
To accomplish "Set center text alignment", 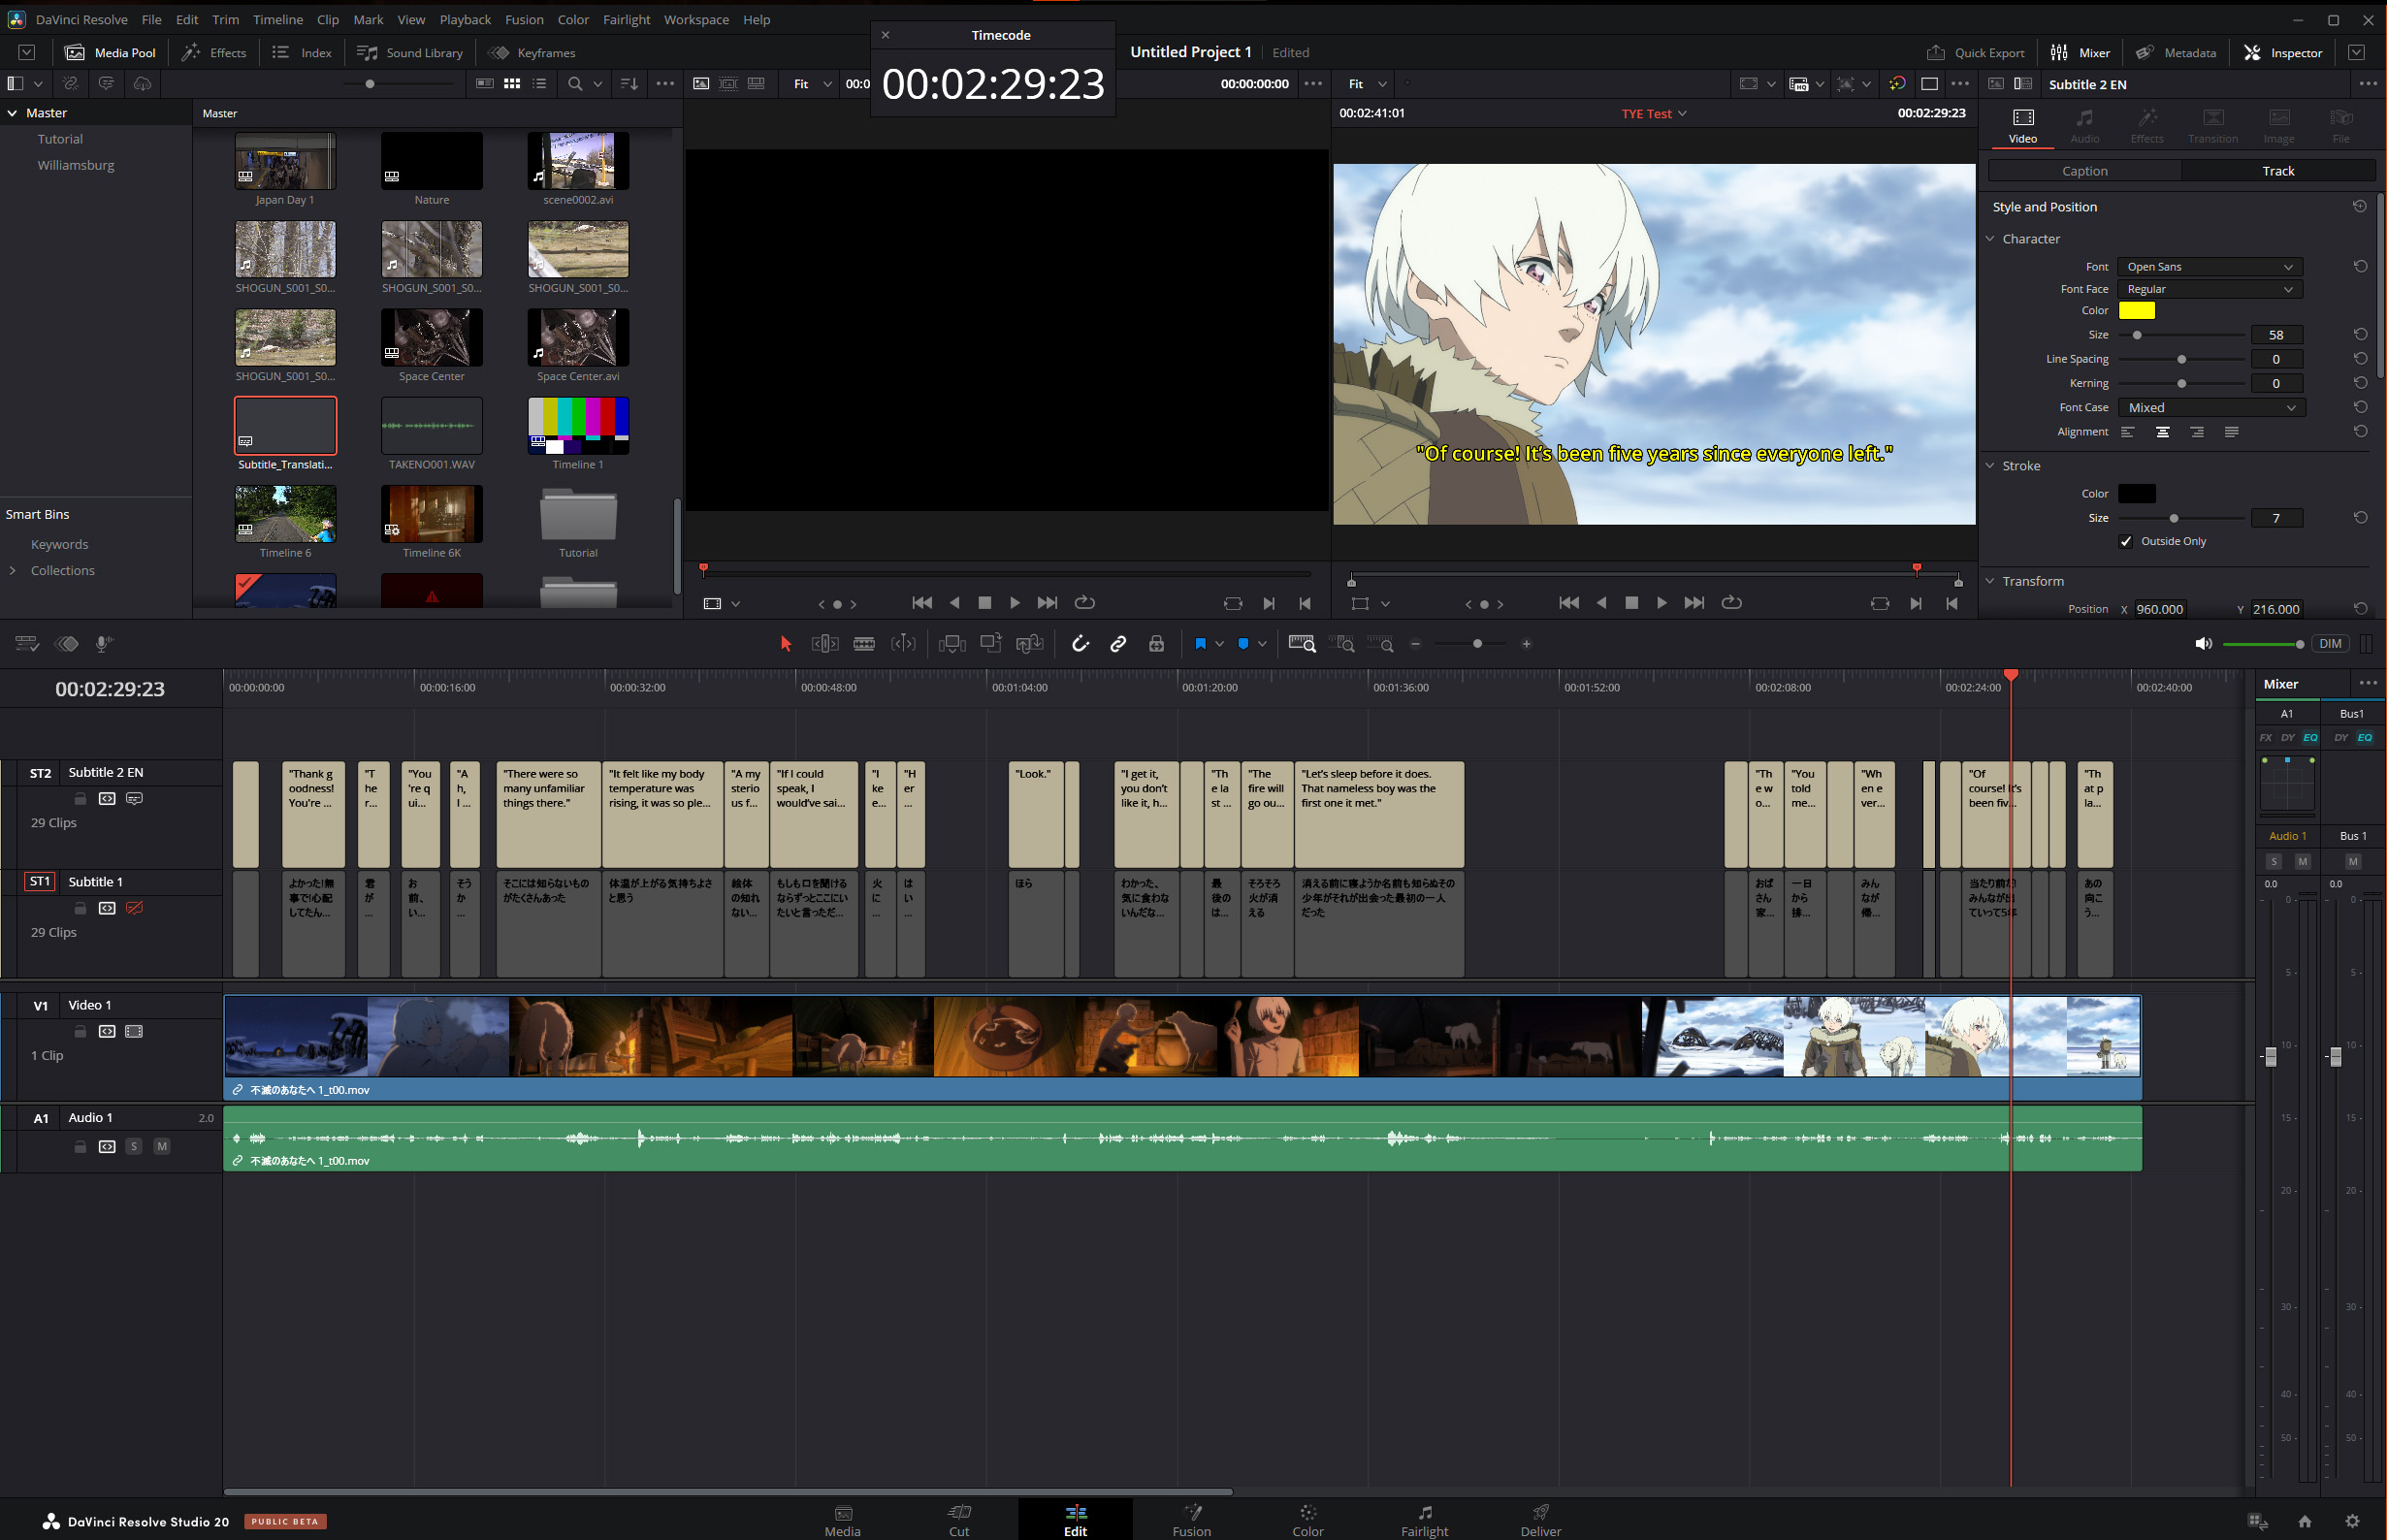I will pyautogui.click(x=2162, y=432).
